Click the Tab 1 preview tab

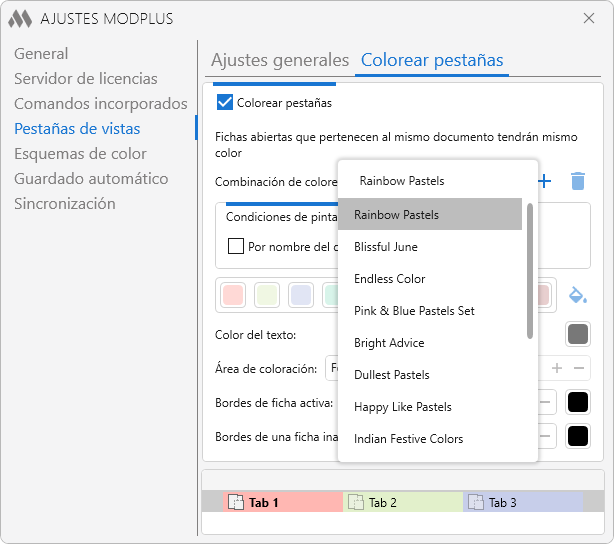click(x=283, y=502)
